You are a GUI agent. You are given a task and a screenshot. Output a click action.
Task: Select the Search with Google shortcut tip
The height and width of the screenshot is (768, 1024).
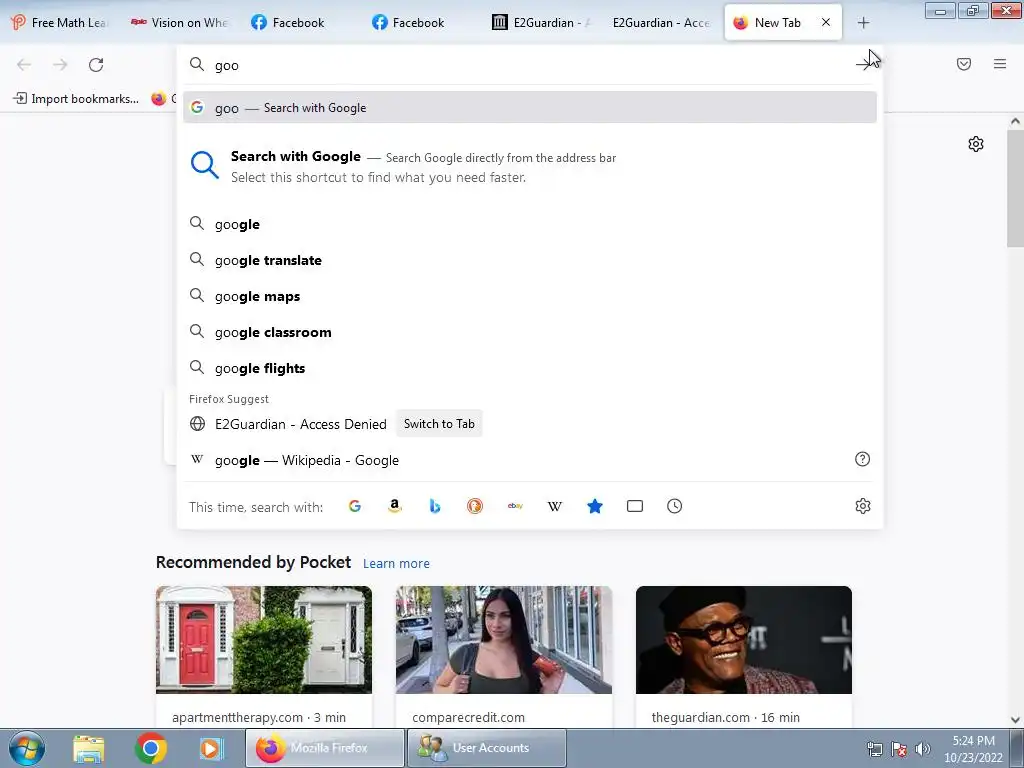click(x=530, y=167)
